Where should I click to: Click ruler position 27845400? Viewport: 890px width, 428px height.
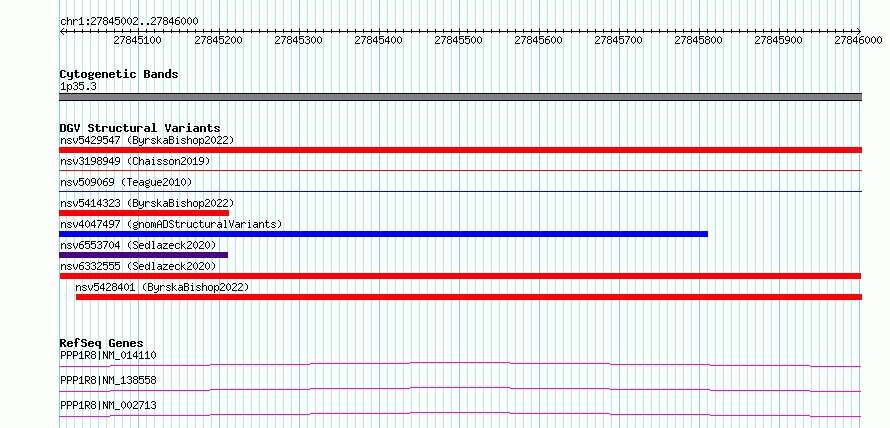coord(378,41)
